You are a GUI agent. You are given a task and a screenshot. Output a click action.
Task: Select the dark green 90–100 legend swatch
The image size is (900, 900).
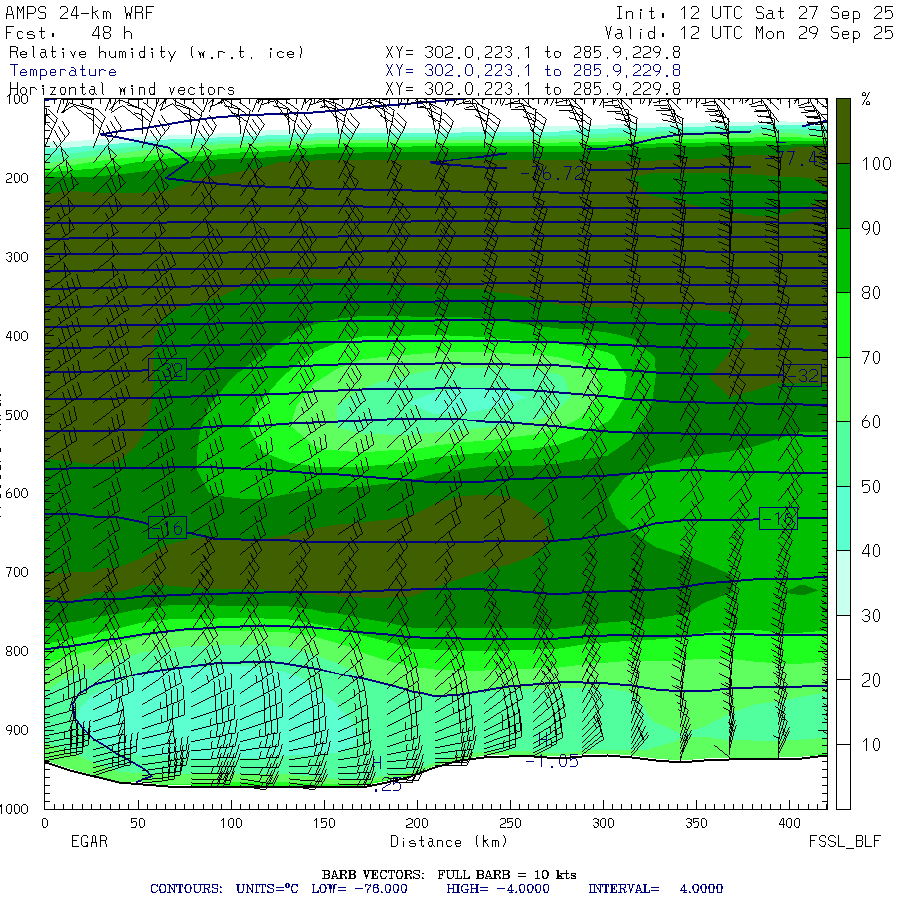pyautogui.click(x=843, y=196)
